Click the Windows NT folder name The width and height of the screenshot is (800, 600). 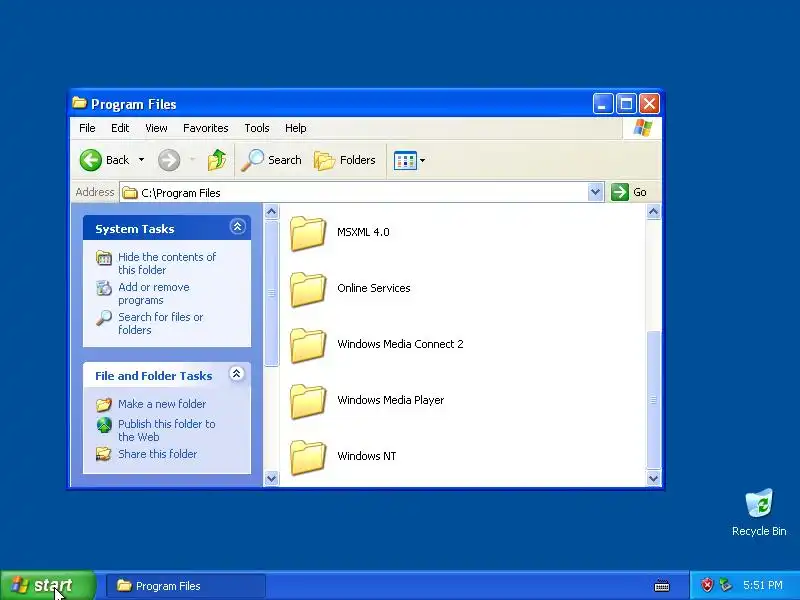coord(366,457)
